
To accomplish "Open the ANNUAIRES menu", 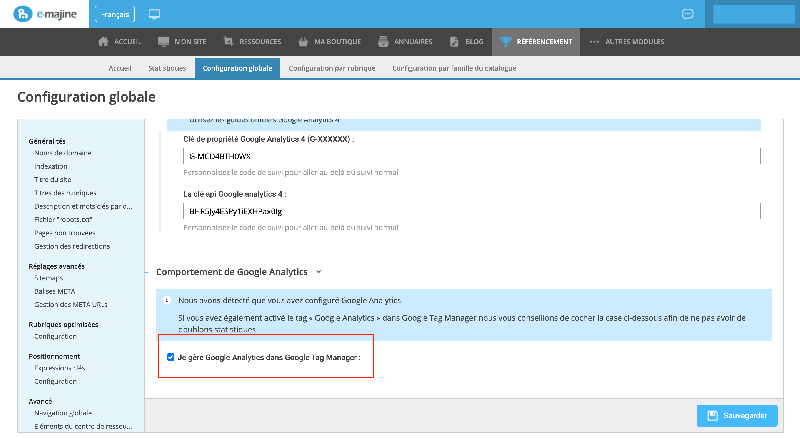I will coord(405,41).
